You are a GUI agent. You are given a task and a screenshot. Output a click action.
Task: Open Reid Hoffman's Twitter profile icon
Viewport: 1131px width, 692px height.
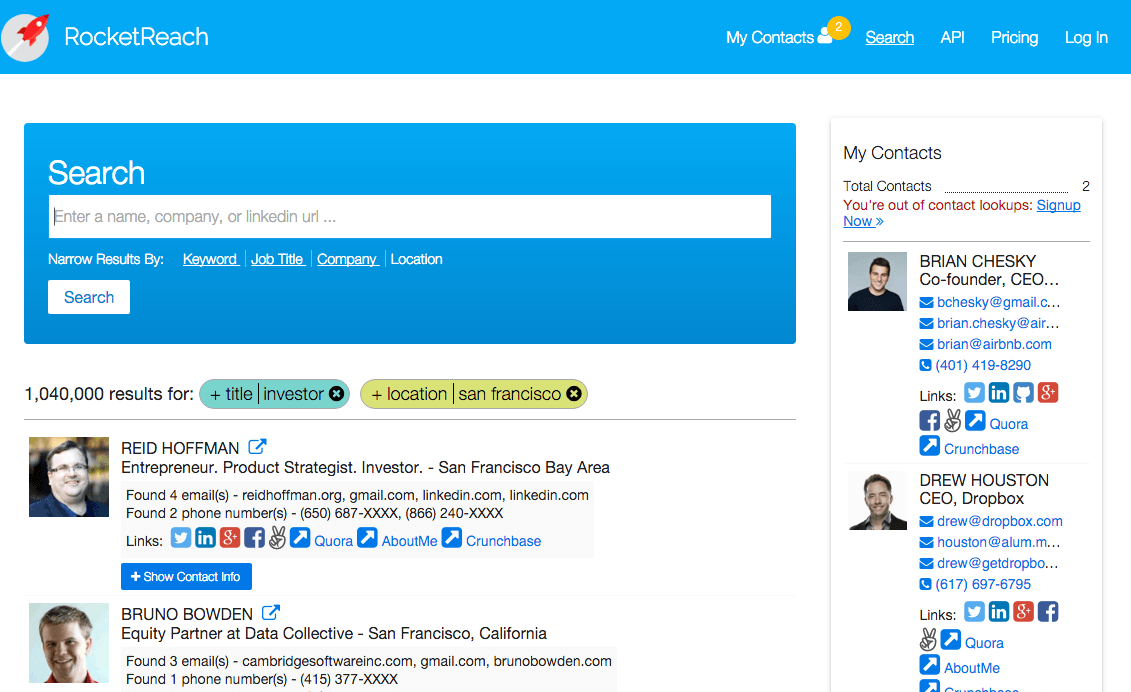[x=181, y=538]
